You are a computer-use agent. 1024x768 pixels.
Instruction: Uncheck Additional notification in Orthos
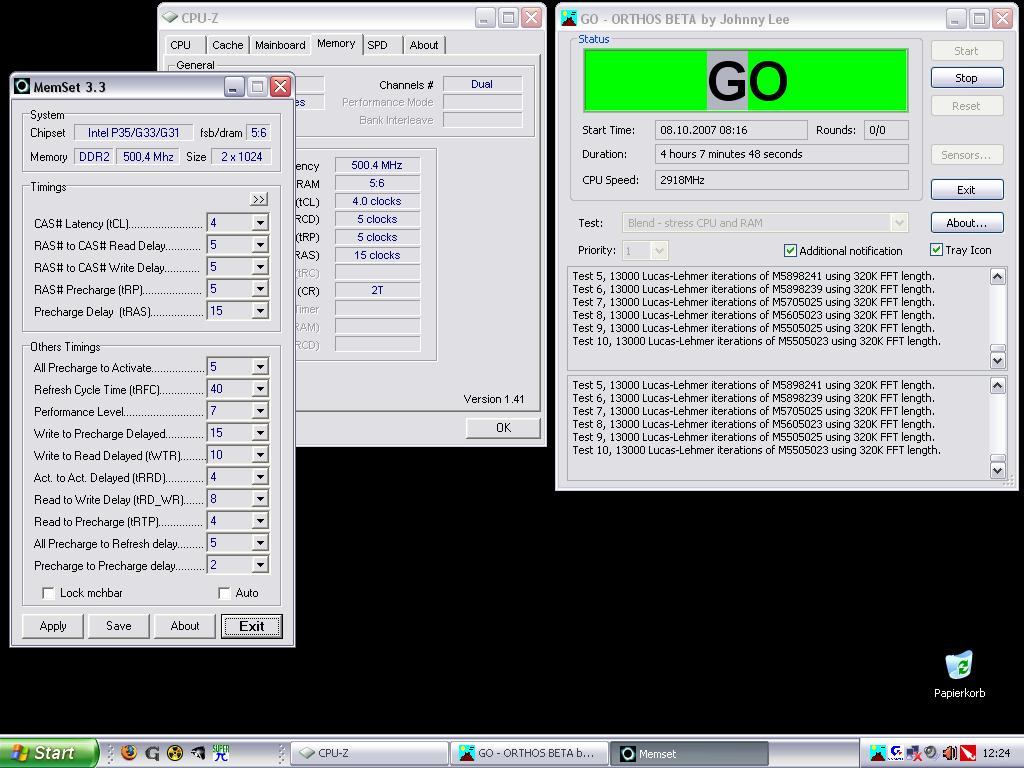[790, 251]
